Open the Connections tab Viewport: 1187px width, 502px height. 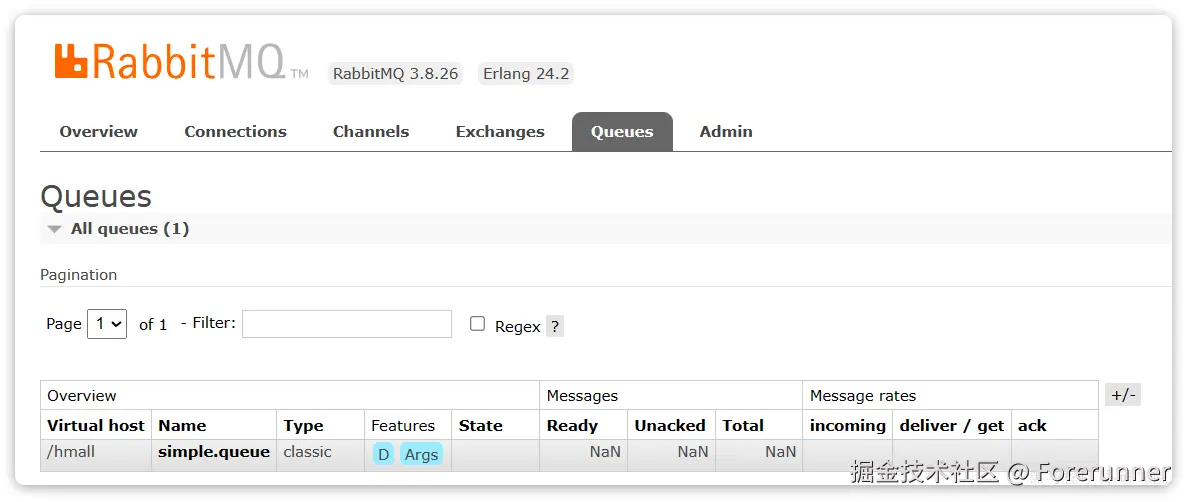[x=235, y=132]
